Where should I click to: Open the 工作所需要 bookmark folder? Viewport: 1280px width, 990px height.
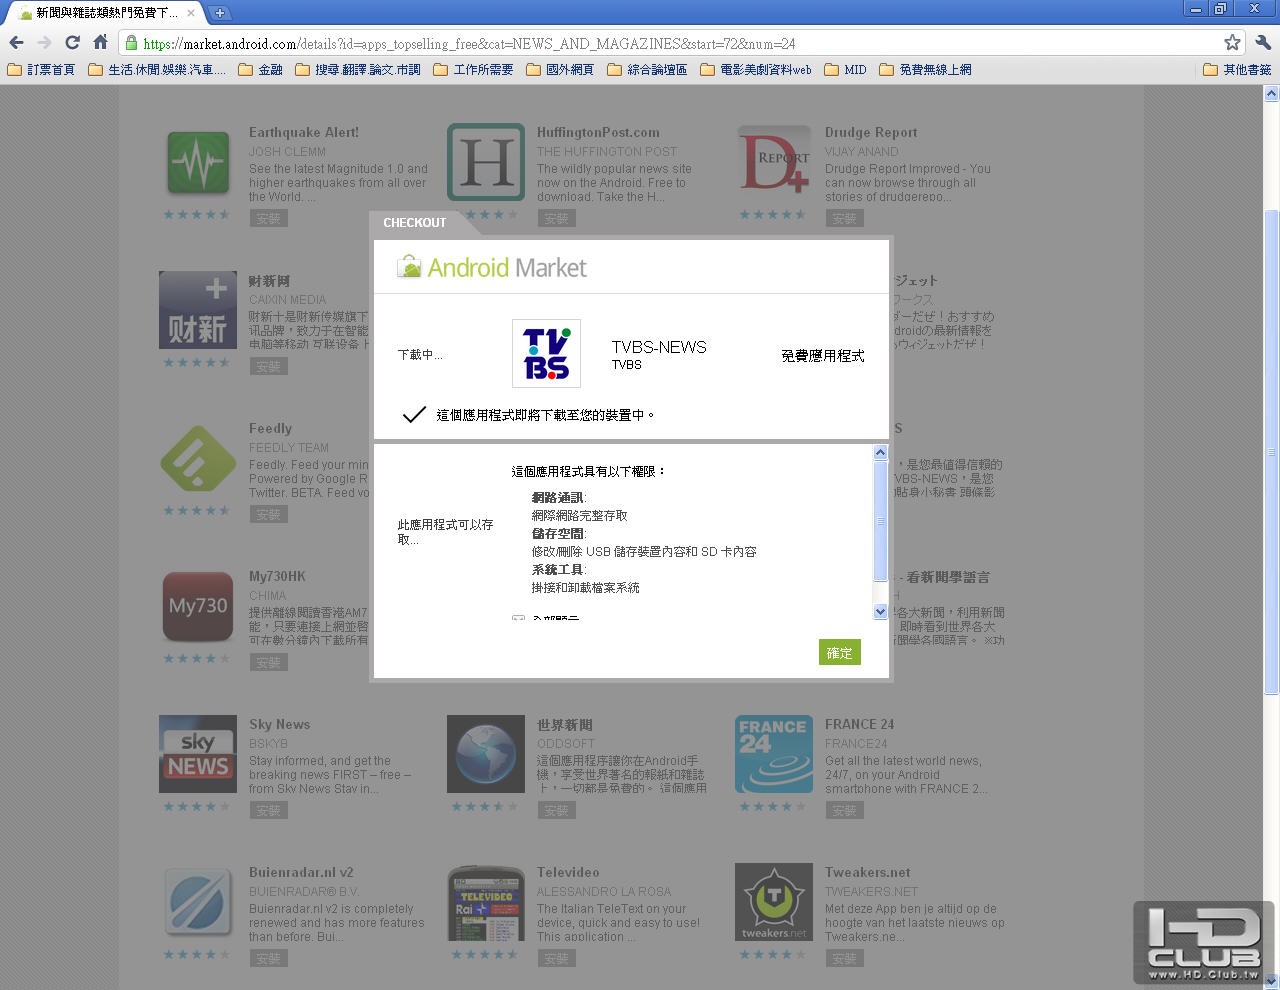click(x=473, y=70)
